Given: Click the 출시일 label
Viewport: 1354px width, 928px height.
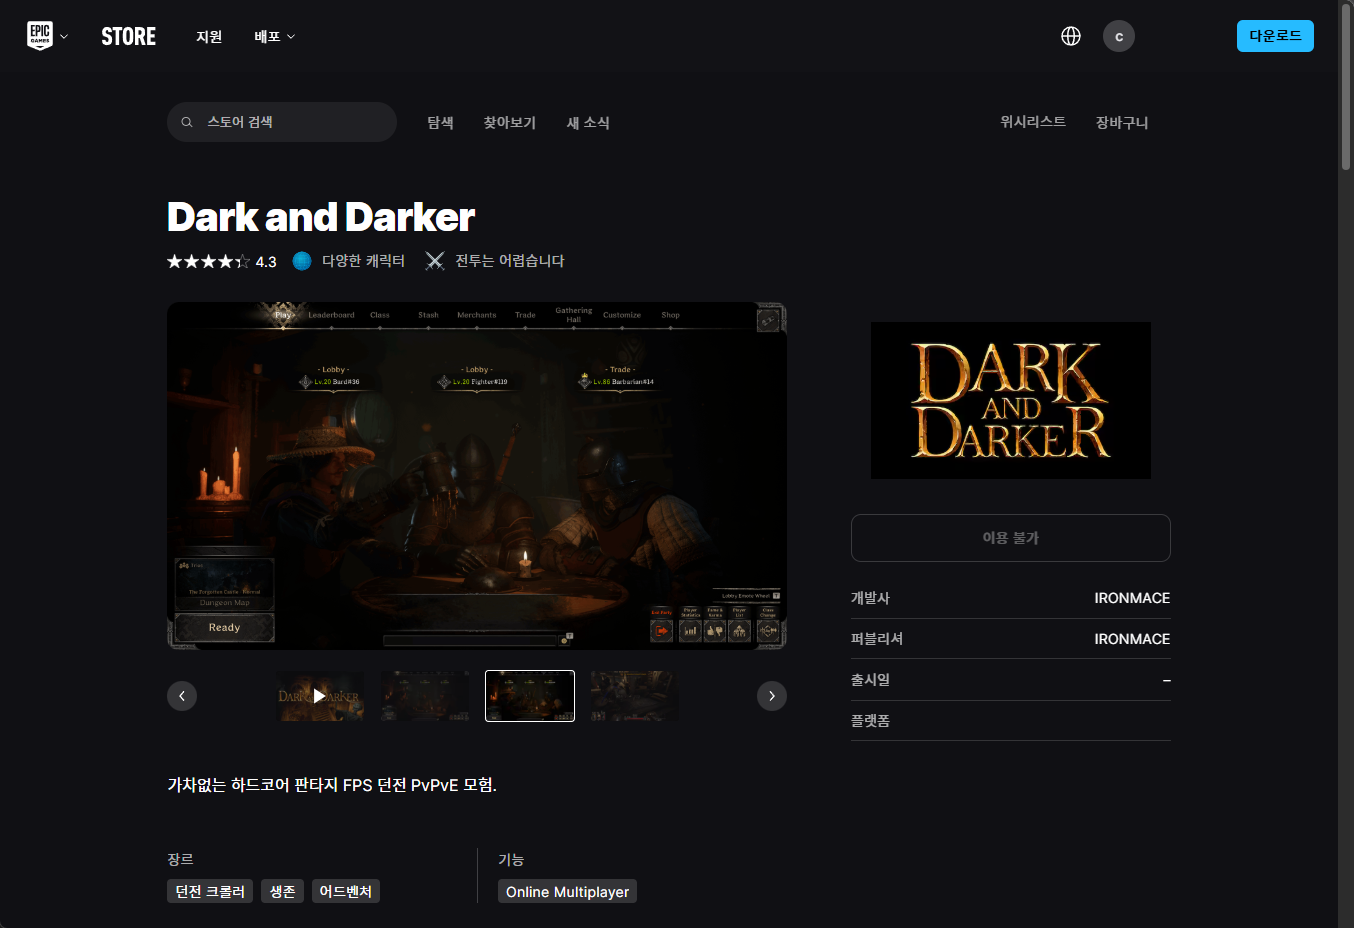Looking at the screenshot, I should pos(870,680).
